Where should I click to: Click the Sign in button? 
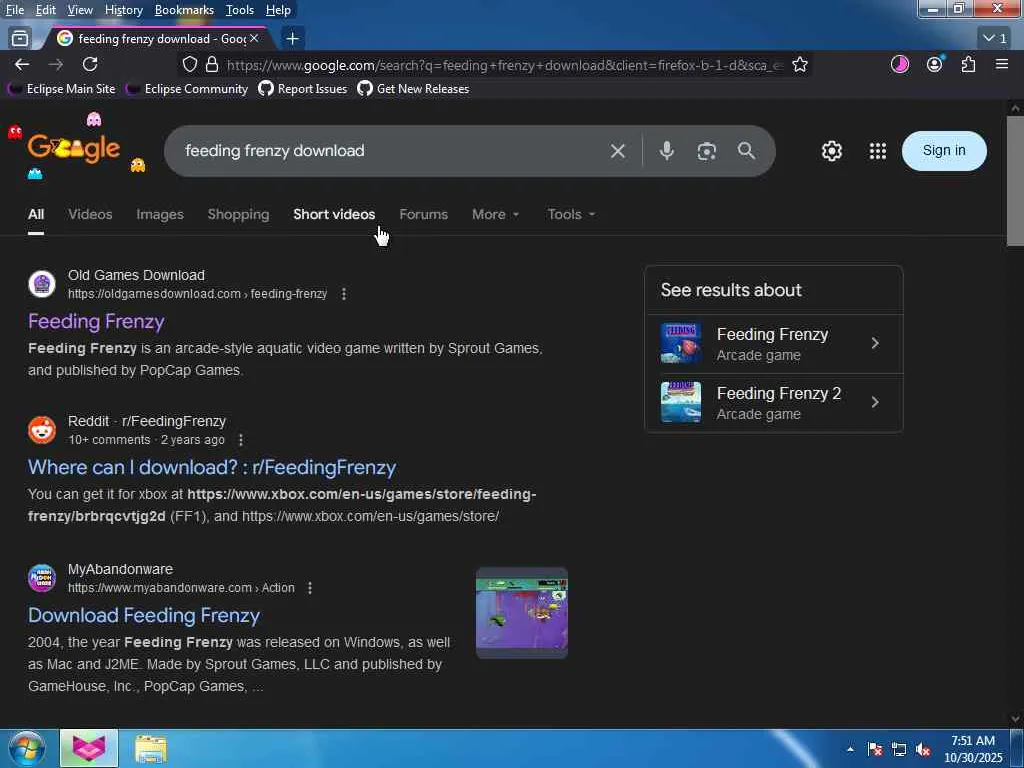[944, 151]
